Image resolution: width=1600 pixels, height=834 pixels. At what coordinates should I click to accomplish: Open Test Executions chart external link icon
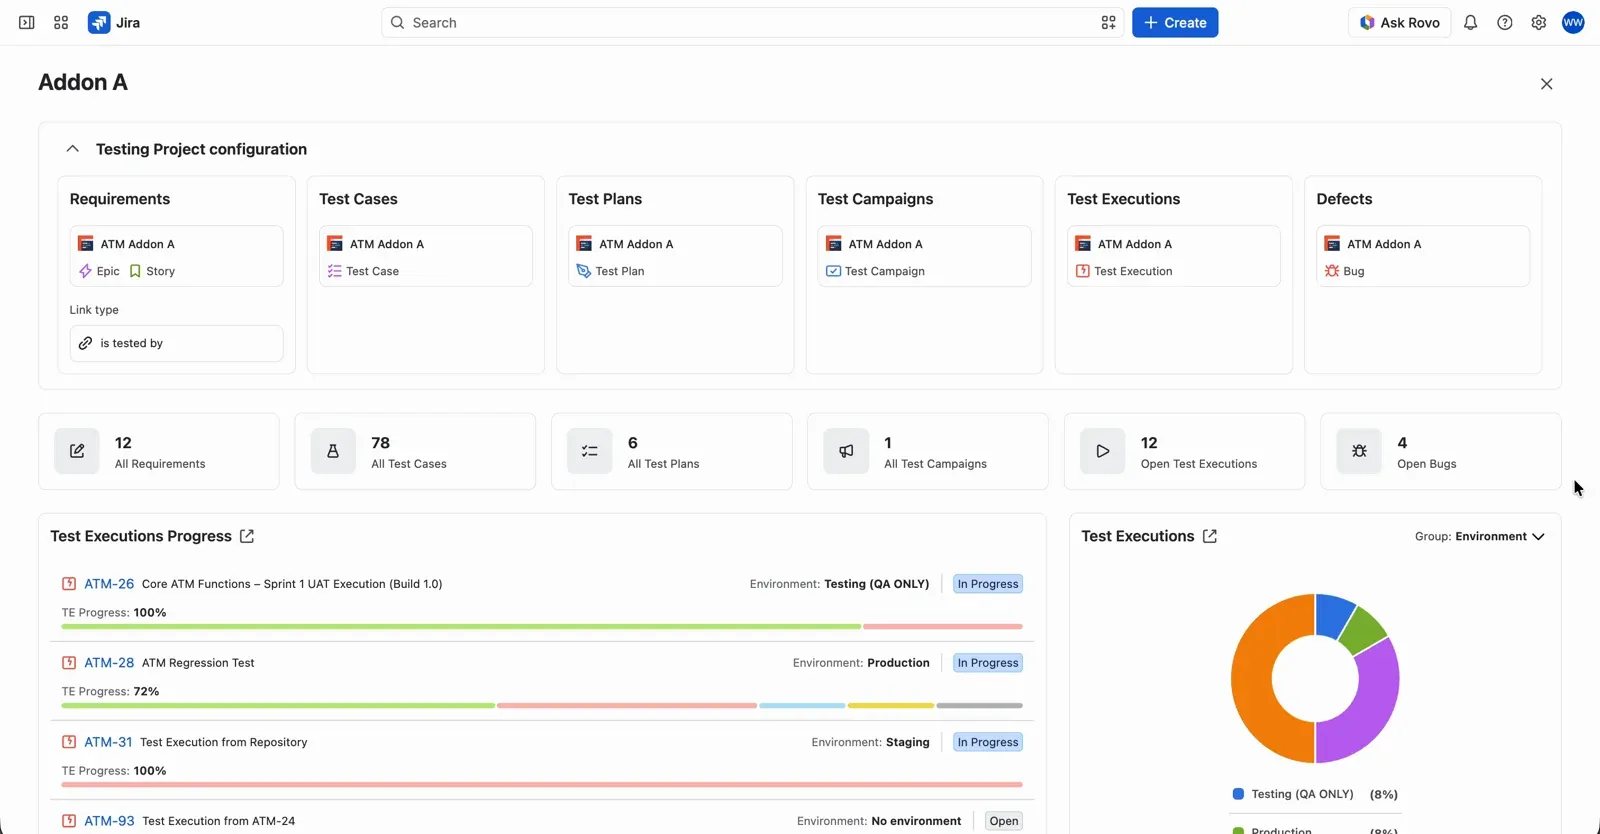[1210, 536]
